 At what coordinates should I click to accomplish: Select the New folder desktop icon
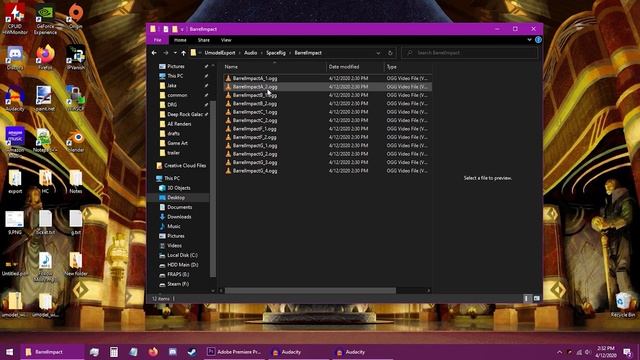[76, 264]
